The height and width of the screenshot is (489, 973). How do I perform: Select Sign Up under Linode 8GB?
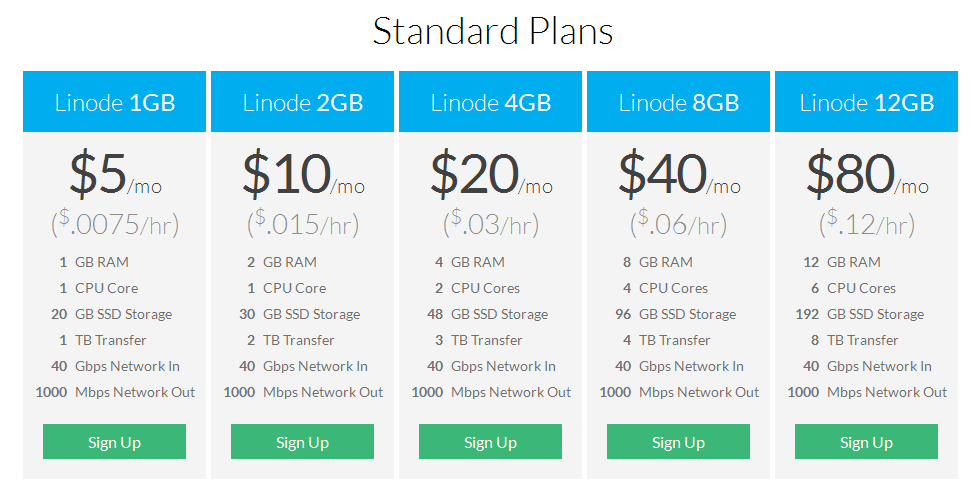[678, 442]
